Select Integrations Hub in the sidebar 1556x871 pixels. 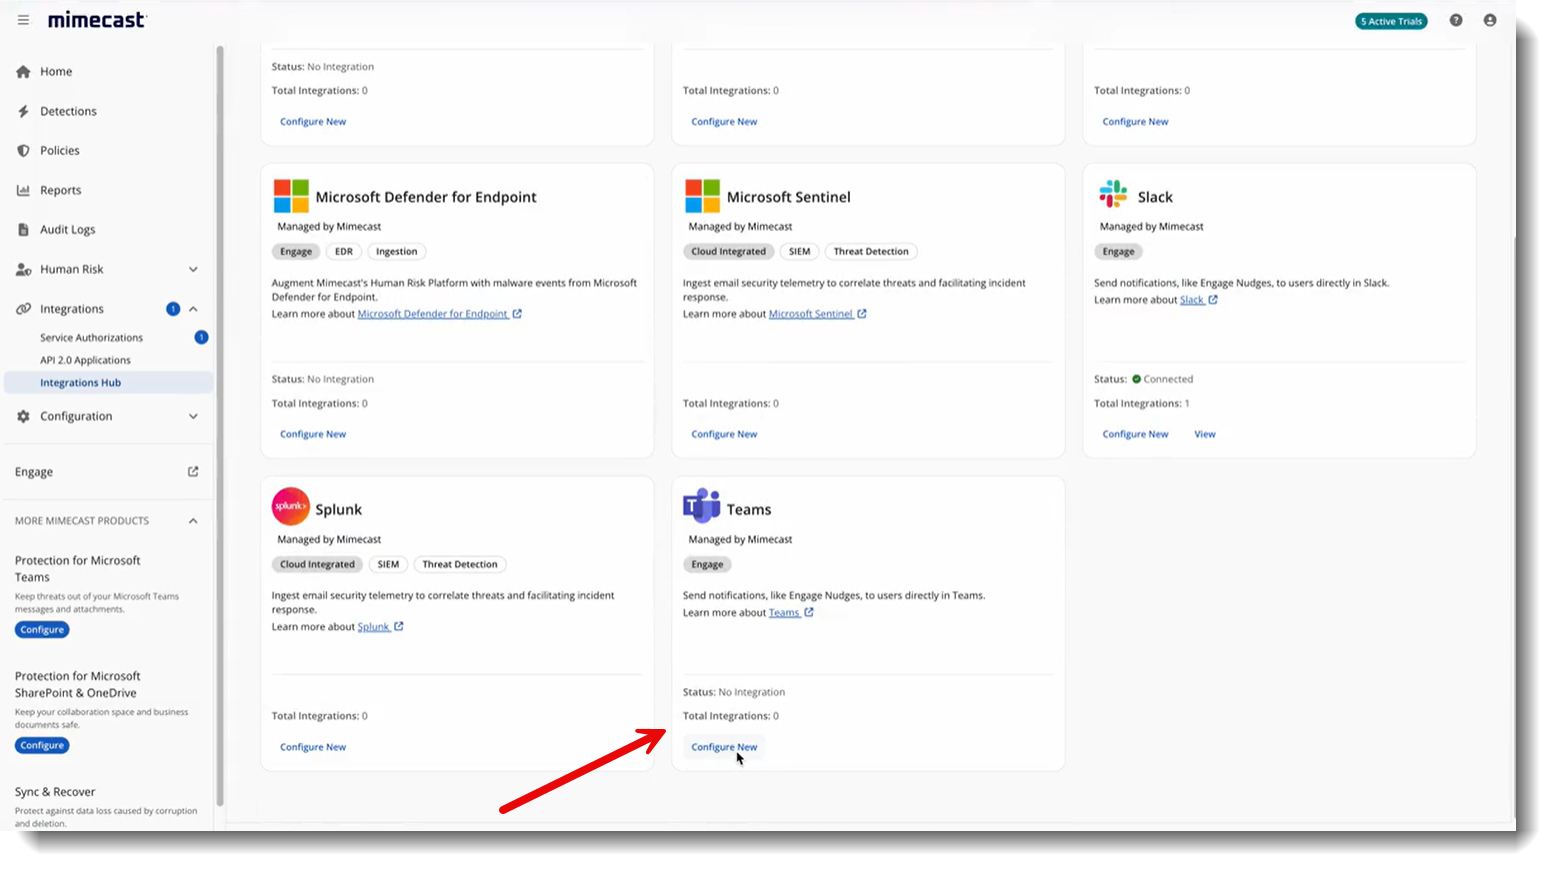[80, 382]
